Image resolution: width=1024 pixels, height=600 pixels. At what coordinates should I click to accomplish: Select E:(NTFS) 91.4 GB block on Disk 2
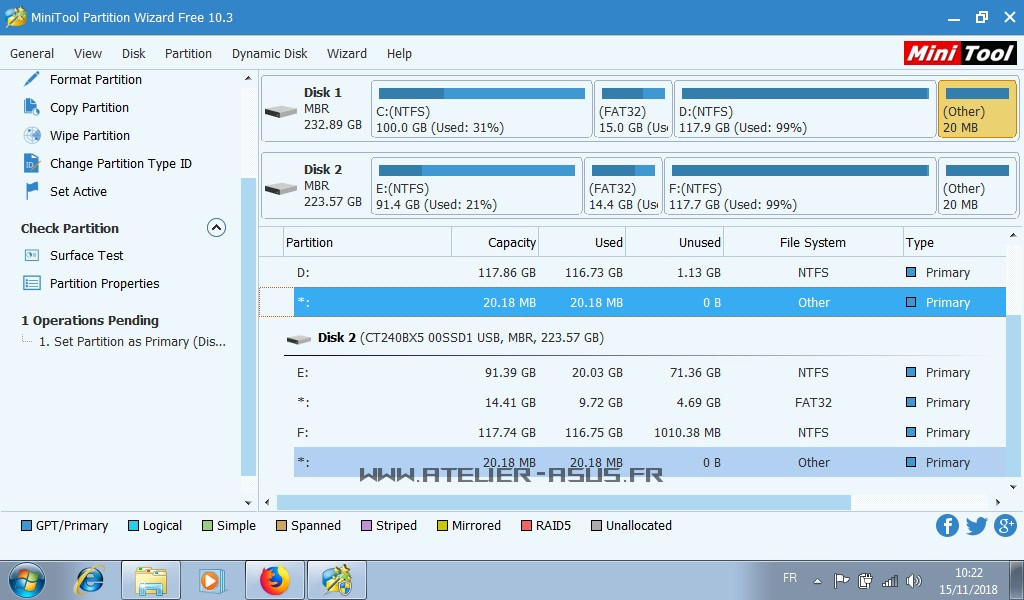click(x=477, y=186)
